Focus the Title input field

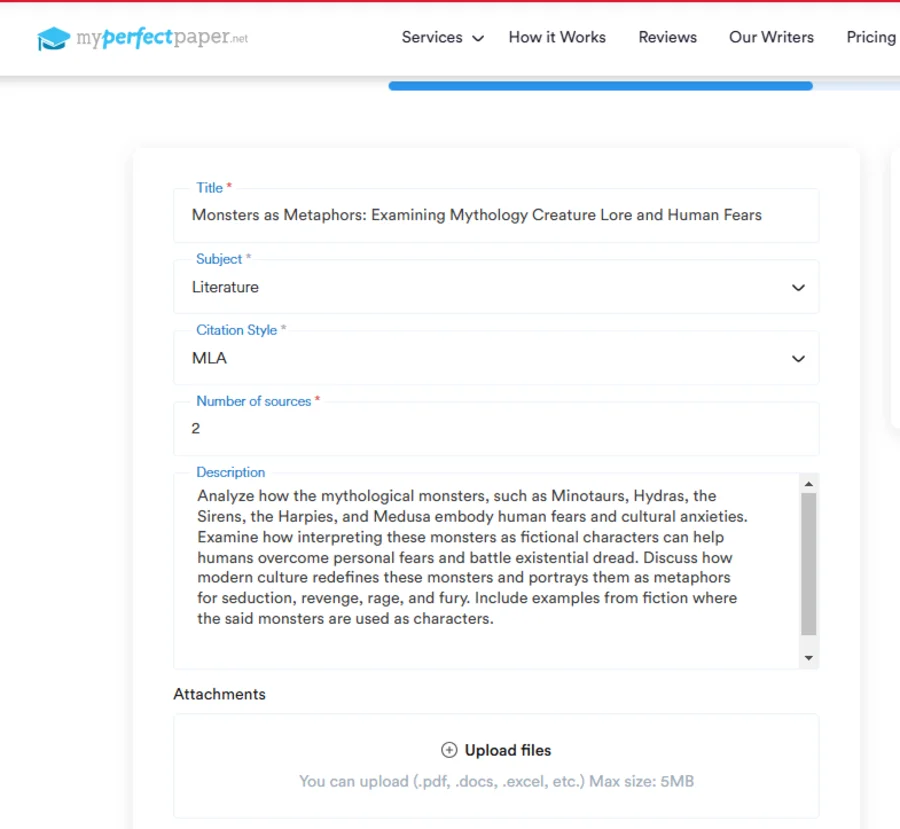pyautogui.click(x=496, y=215)
